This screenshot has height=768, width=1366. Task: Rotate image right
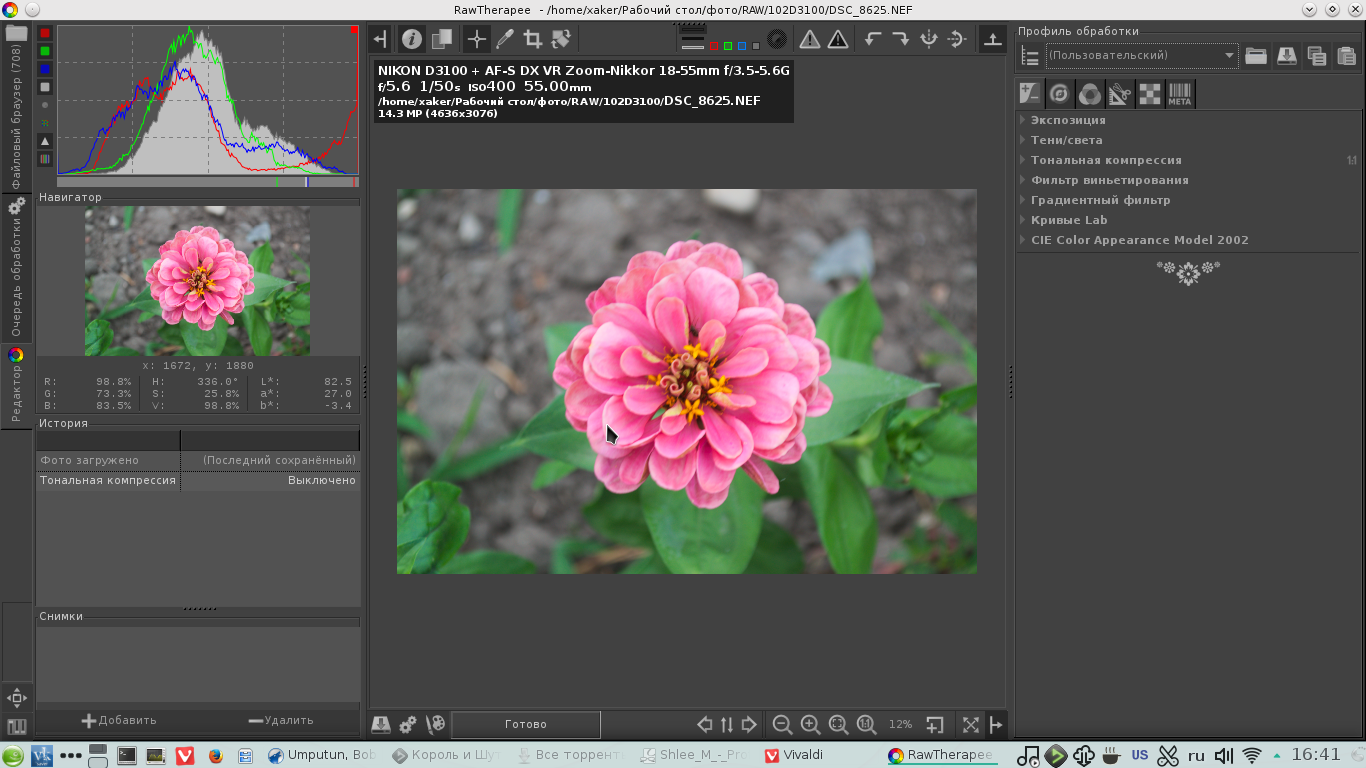point(901,39)
